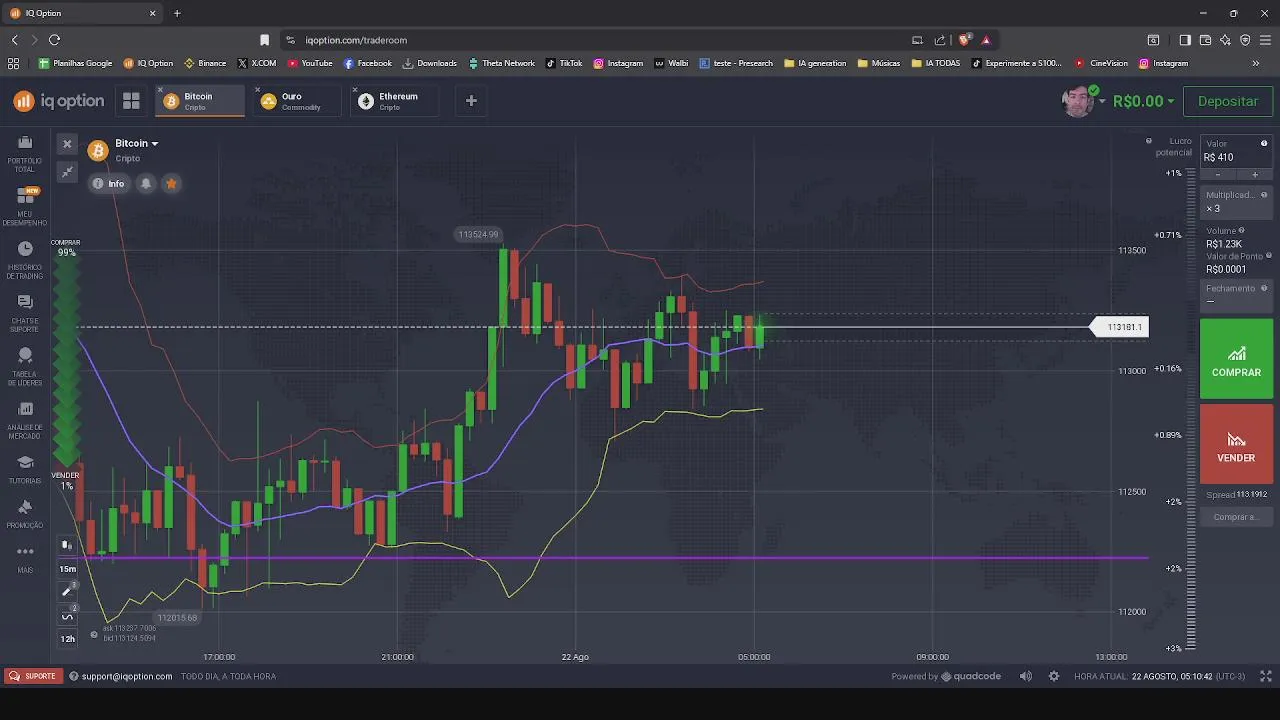This screenshot has height=720, width=1280.
Task: Toggle the browser sidebar panel icon
Action: pos(1185,40)
